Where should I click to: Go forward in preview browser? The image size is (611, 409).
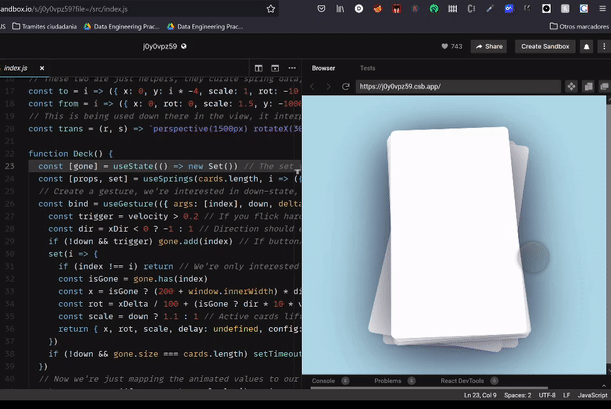coord(328,86)
